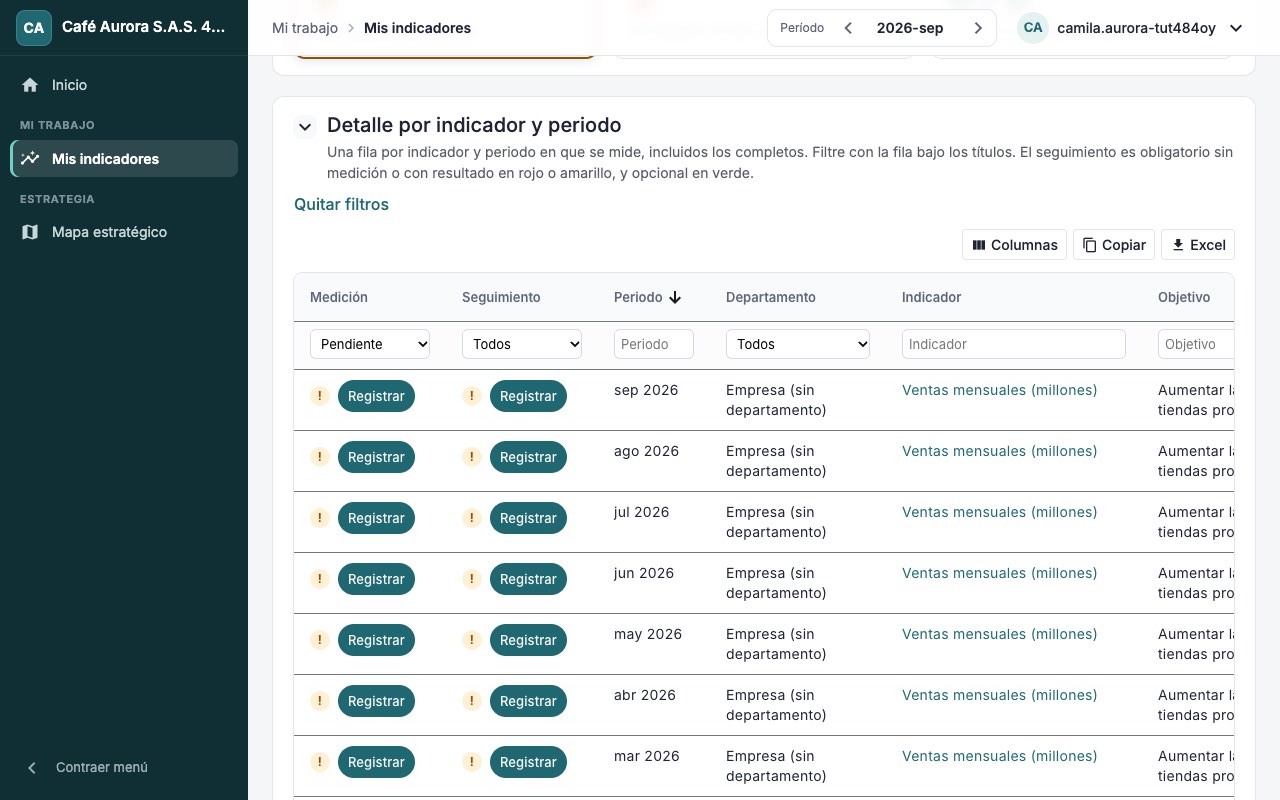Collapse the Detalle por indicador y periodo section
The width and height of the screenshot is (1280, 800).
[x=305, y=127]
